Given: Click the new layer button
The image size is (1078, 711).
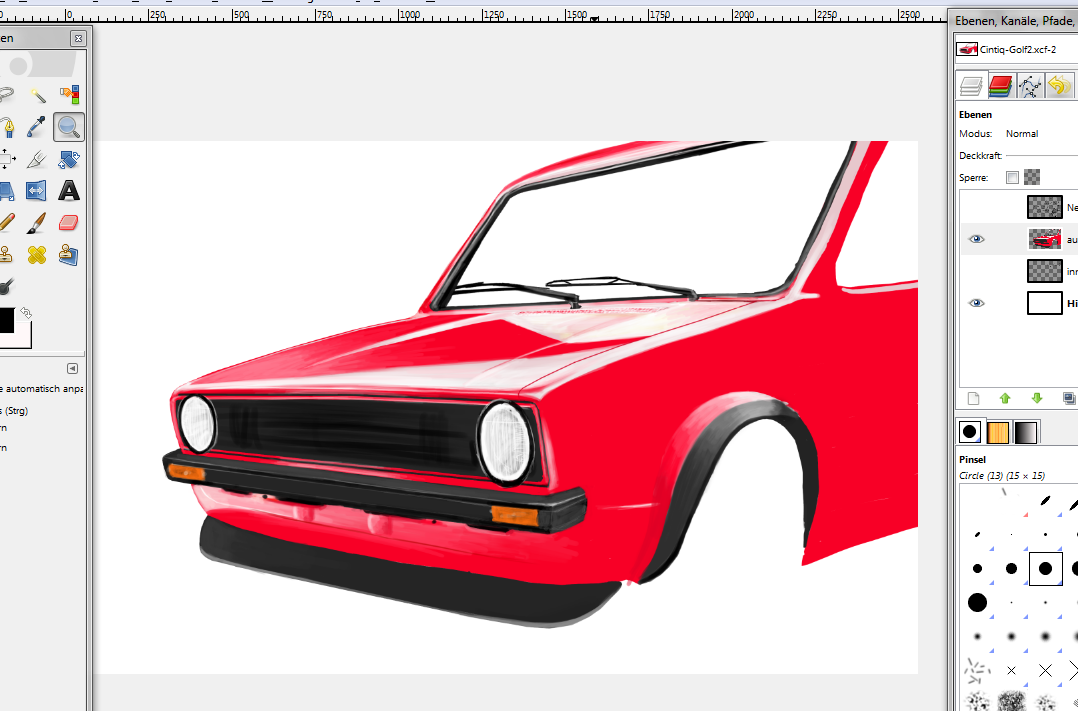Looking at the screenshot, I should click(973, 398).
